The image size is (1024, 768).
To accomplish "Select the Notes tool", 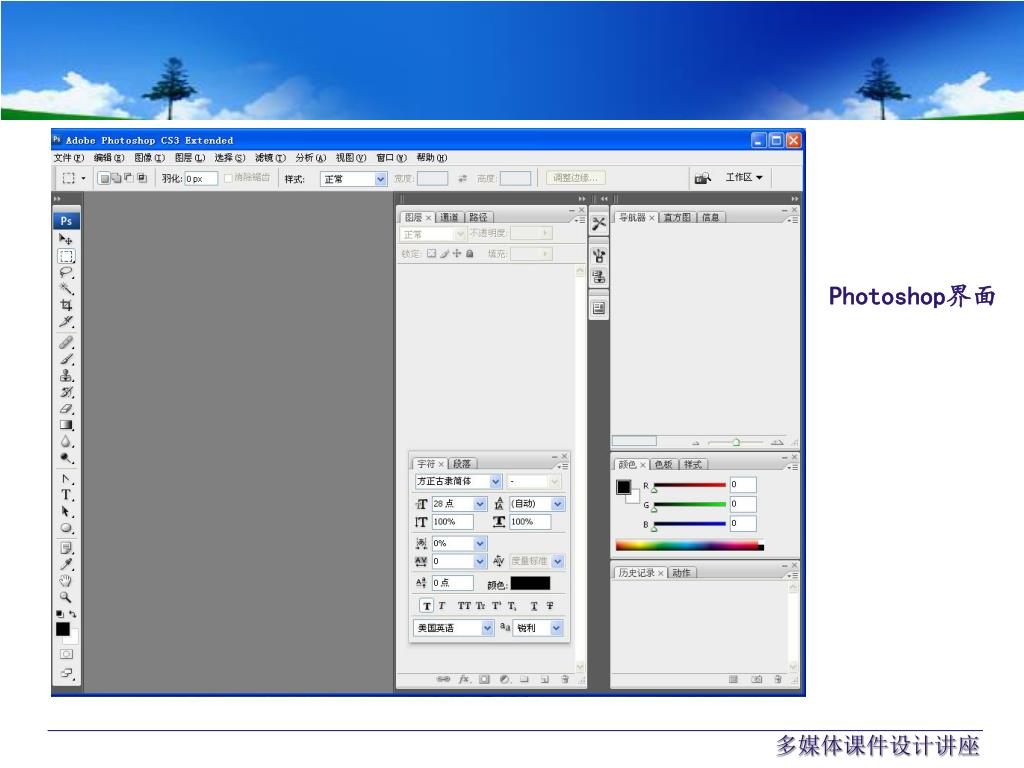I will click(x=66, y=548).
